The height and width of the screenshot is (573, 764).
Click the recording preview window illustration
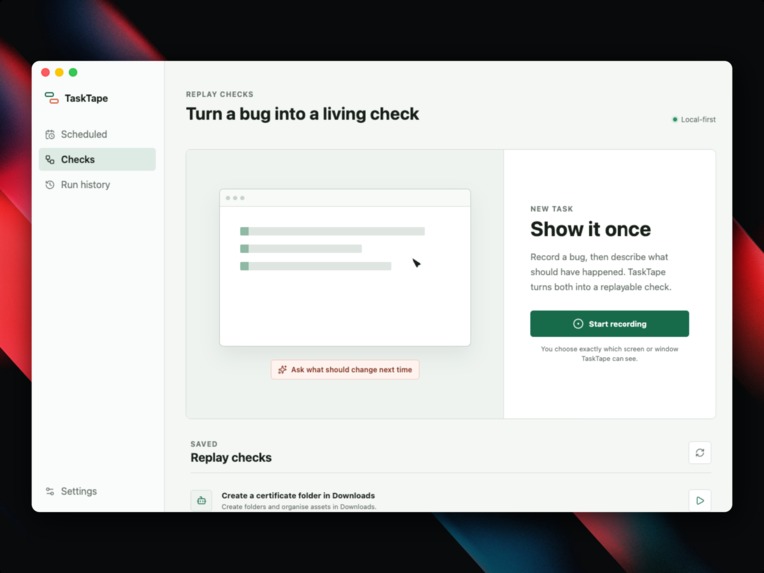pyautogui.click(x=345, y=267)
